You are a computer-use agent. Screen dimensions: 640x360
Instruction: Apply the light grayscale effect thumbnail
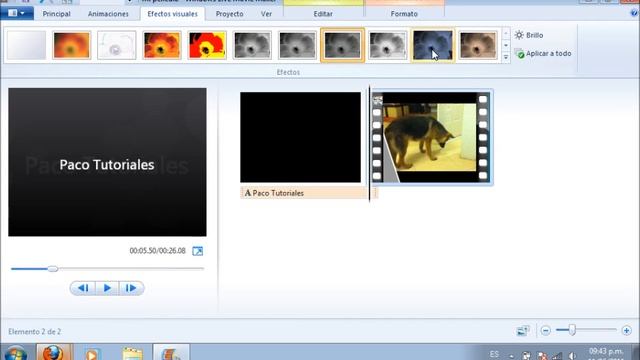click(387, 45)
